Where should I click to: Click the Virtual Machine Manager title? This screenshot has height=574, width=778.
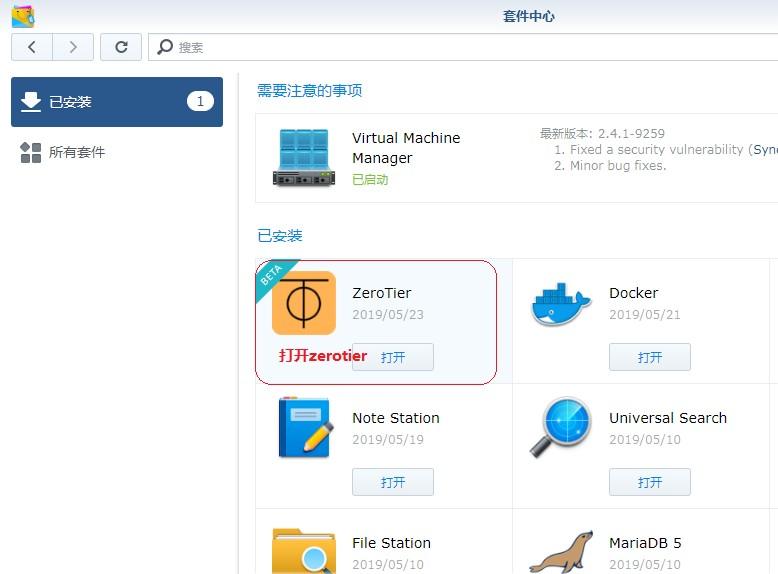click(x=406, y=148)
